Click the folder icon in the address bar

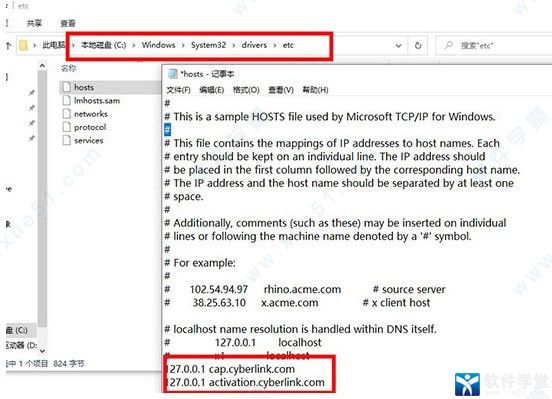[x=23, y=45]
